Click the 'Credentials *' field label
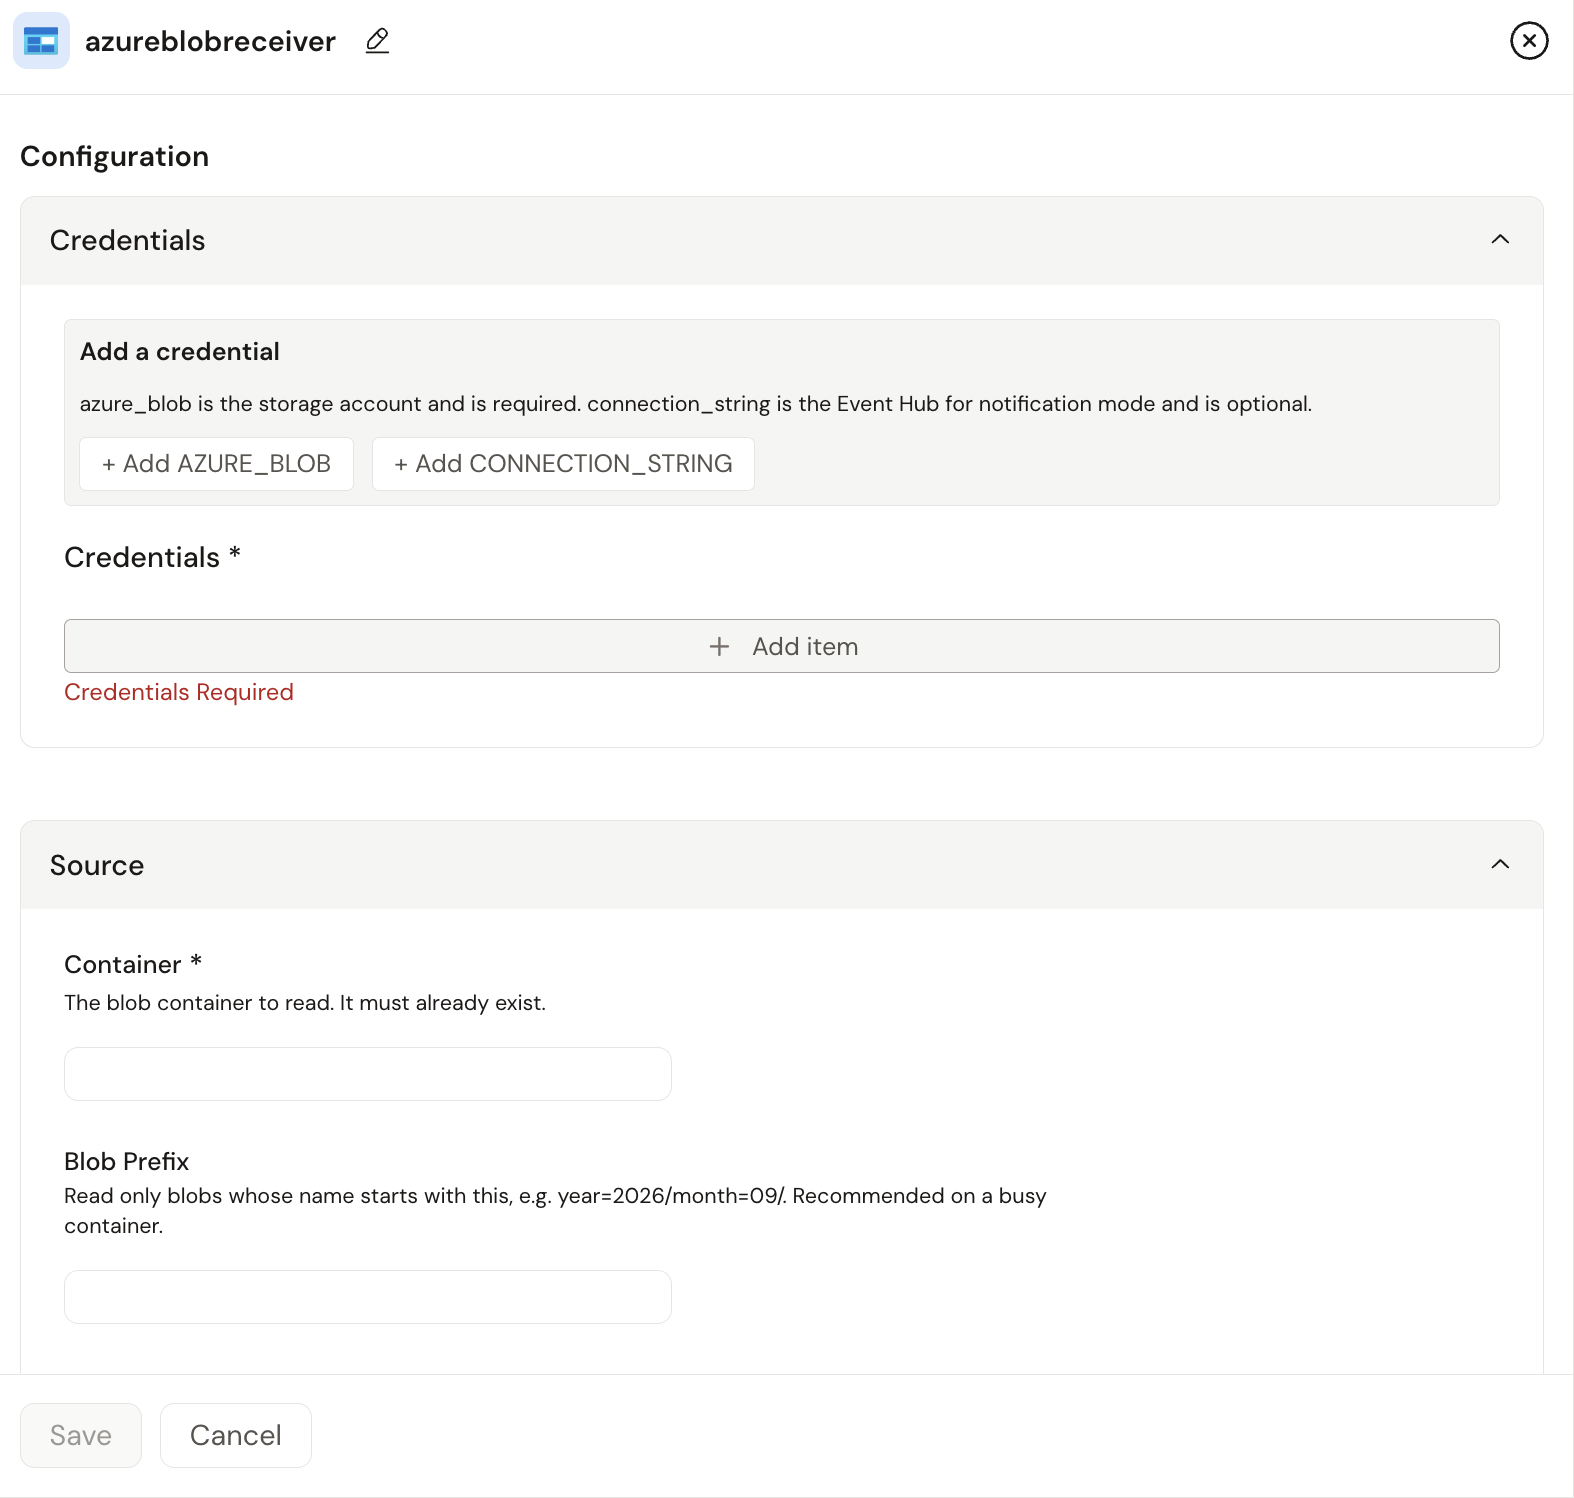Screen dimensions: 1574x1498 pyautogui.click(x=153, y=557)
